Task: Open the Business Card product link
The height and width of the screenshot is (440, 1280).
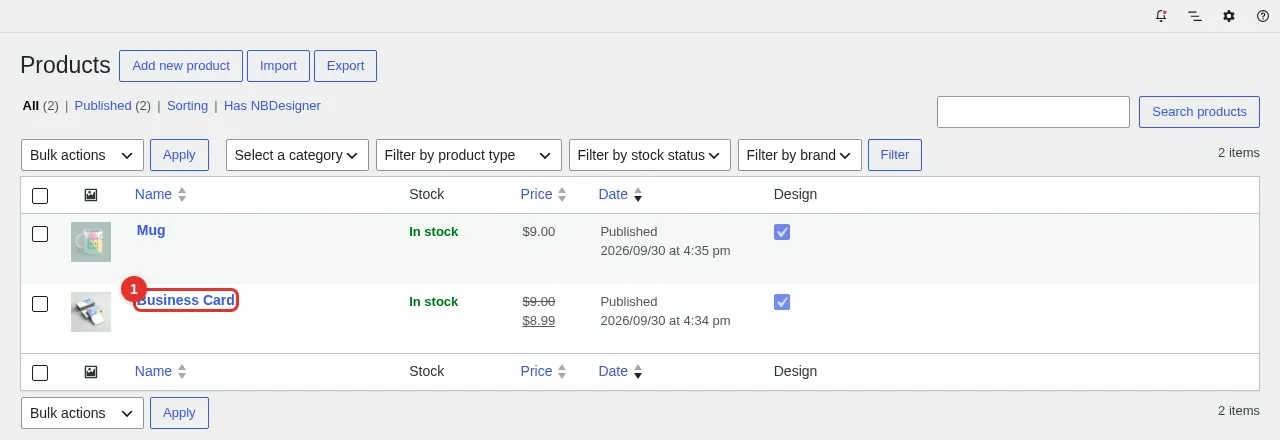Action: [x=186, y=300]
